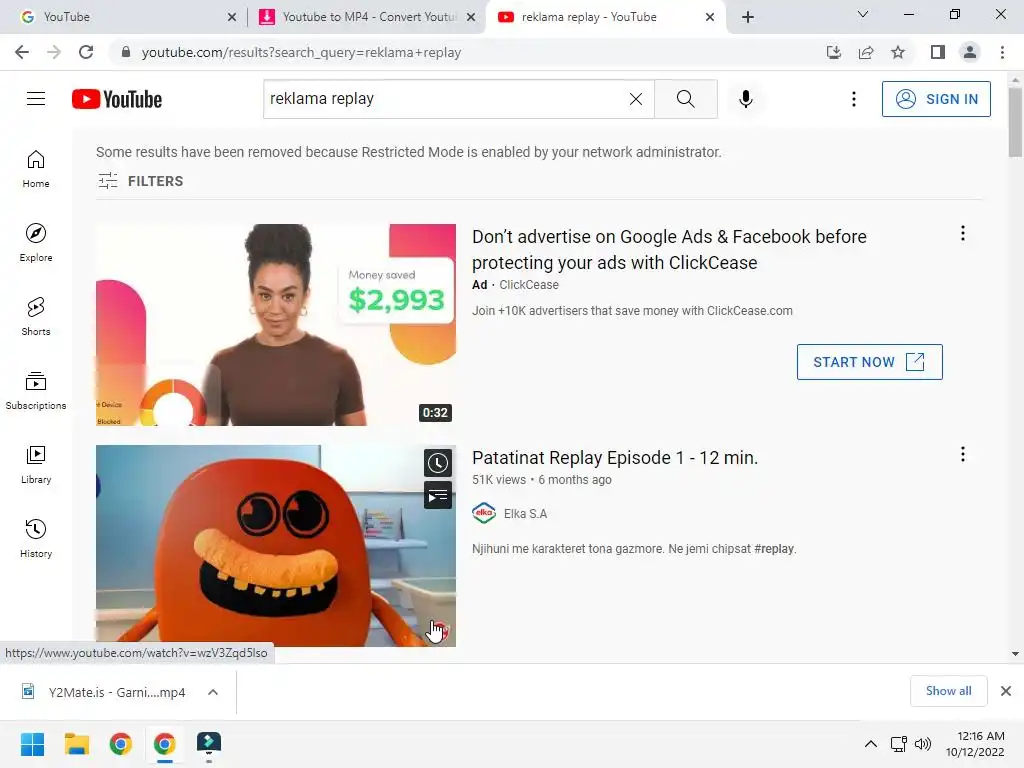
Task: Click the START NOW button
Action: pos(869,362)
